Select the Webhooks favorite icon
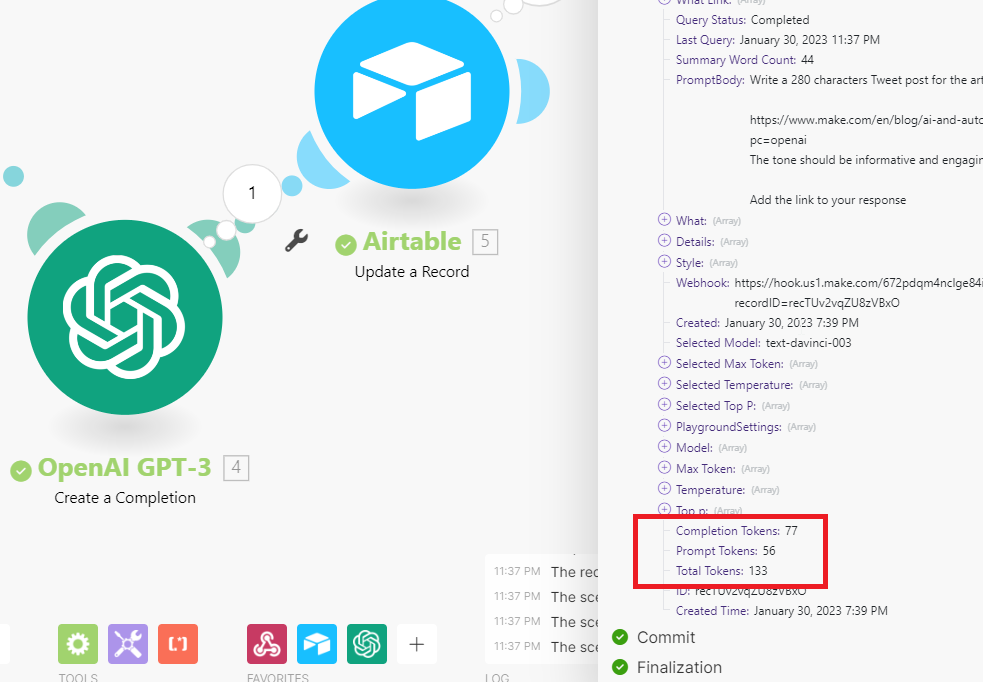 tap(267, 644)
